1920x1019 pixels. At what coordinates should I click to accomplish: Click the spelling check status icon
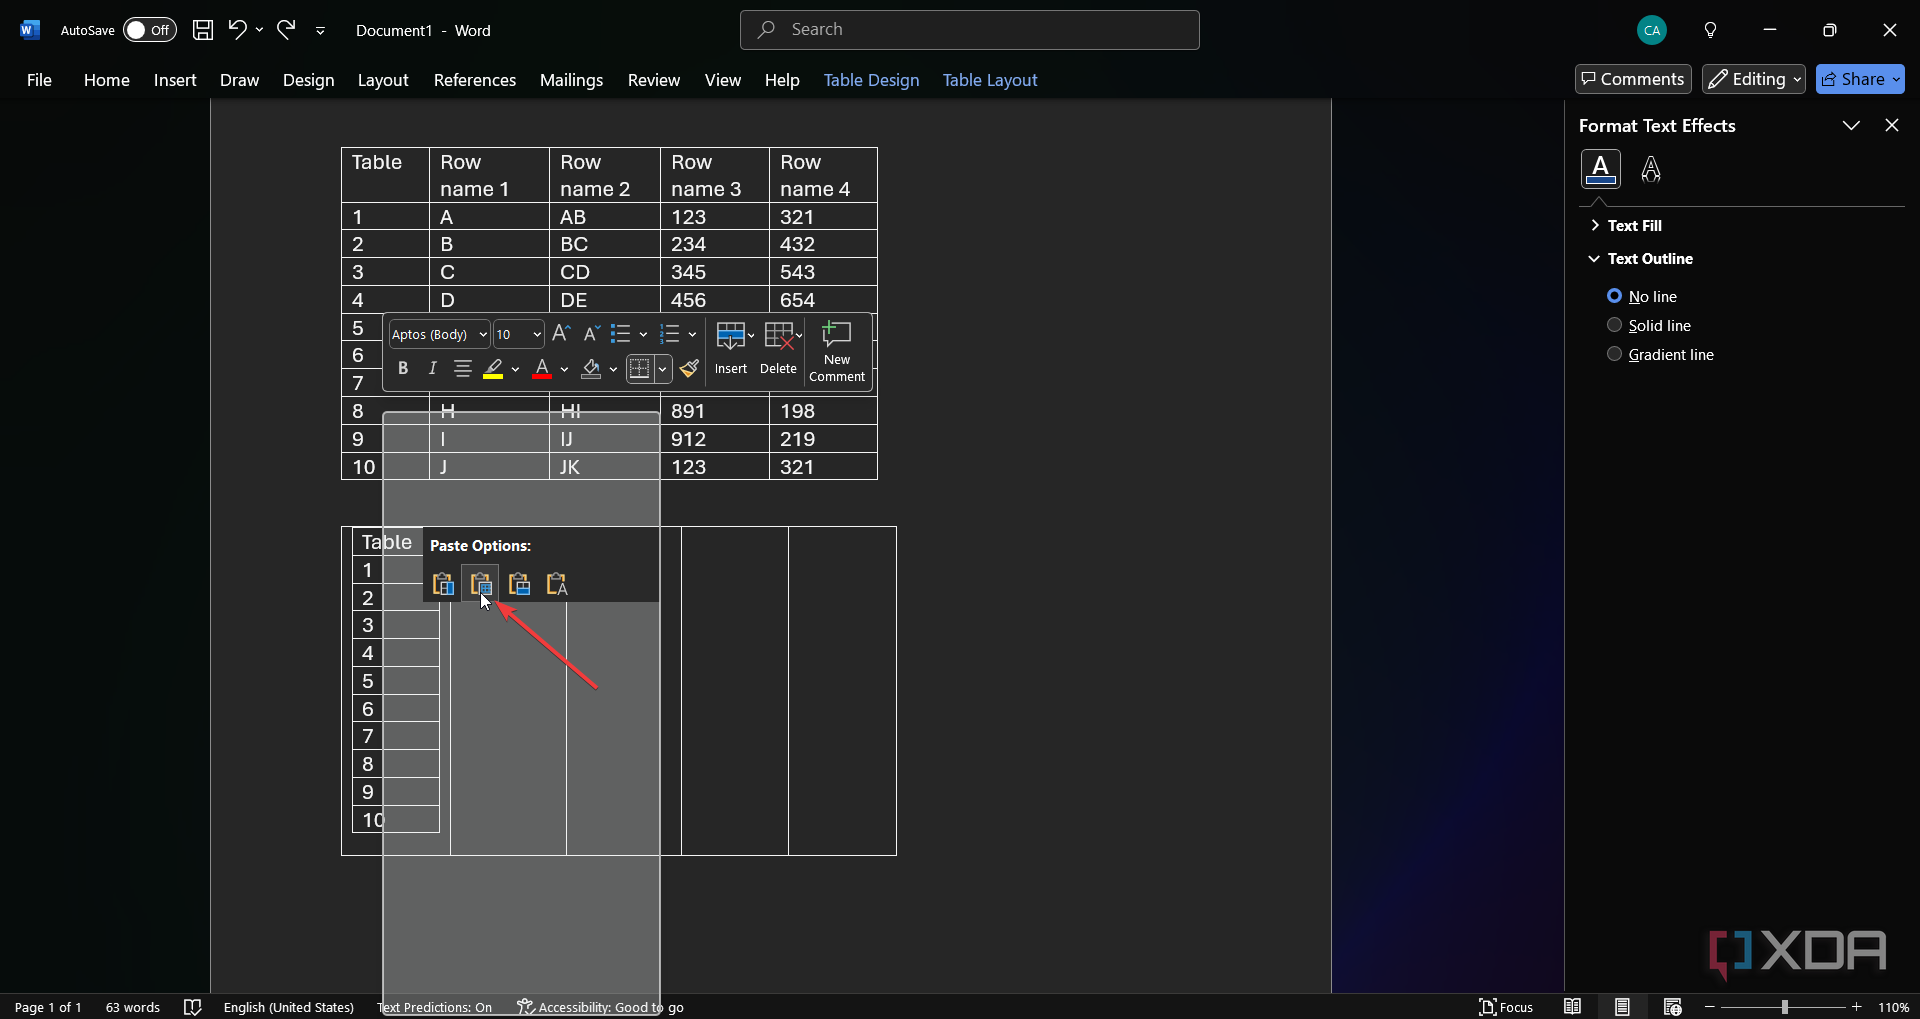[193, 1007]
